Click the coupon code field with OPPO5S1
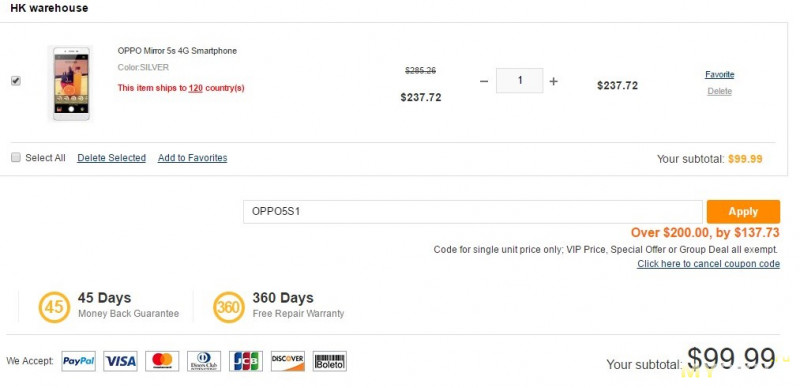 [473, 211]
